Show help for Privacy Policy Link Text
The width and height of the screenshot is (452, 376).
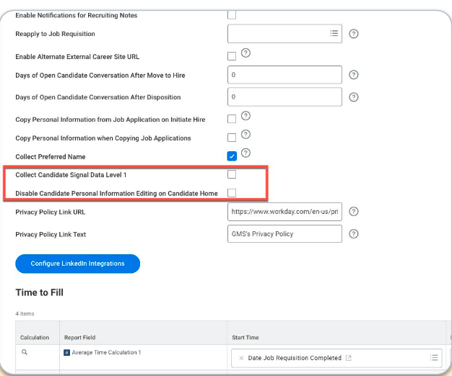pyautogui.click(x=354, y=234)
